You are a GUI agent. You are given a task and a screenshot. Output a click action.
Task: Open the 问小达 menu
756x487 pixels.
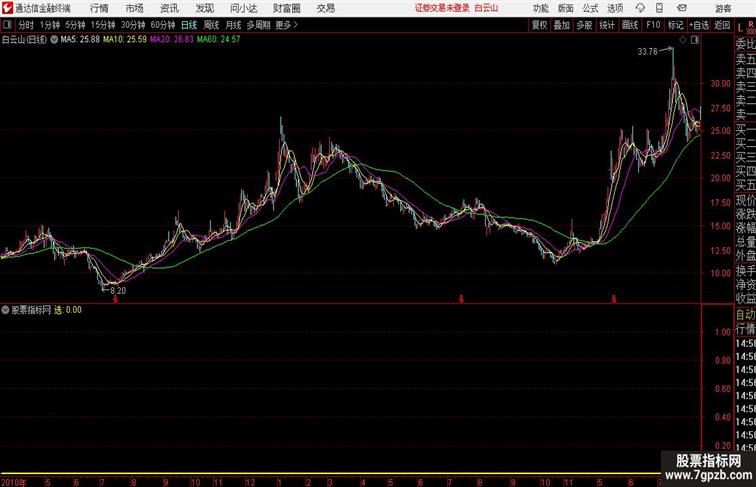click(x=243, y=8)
